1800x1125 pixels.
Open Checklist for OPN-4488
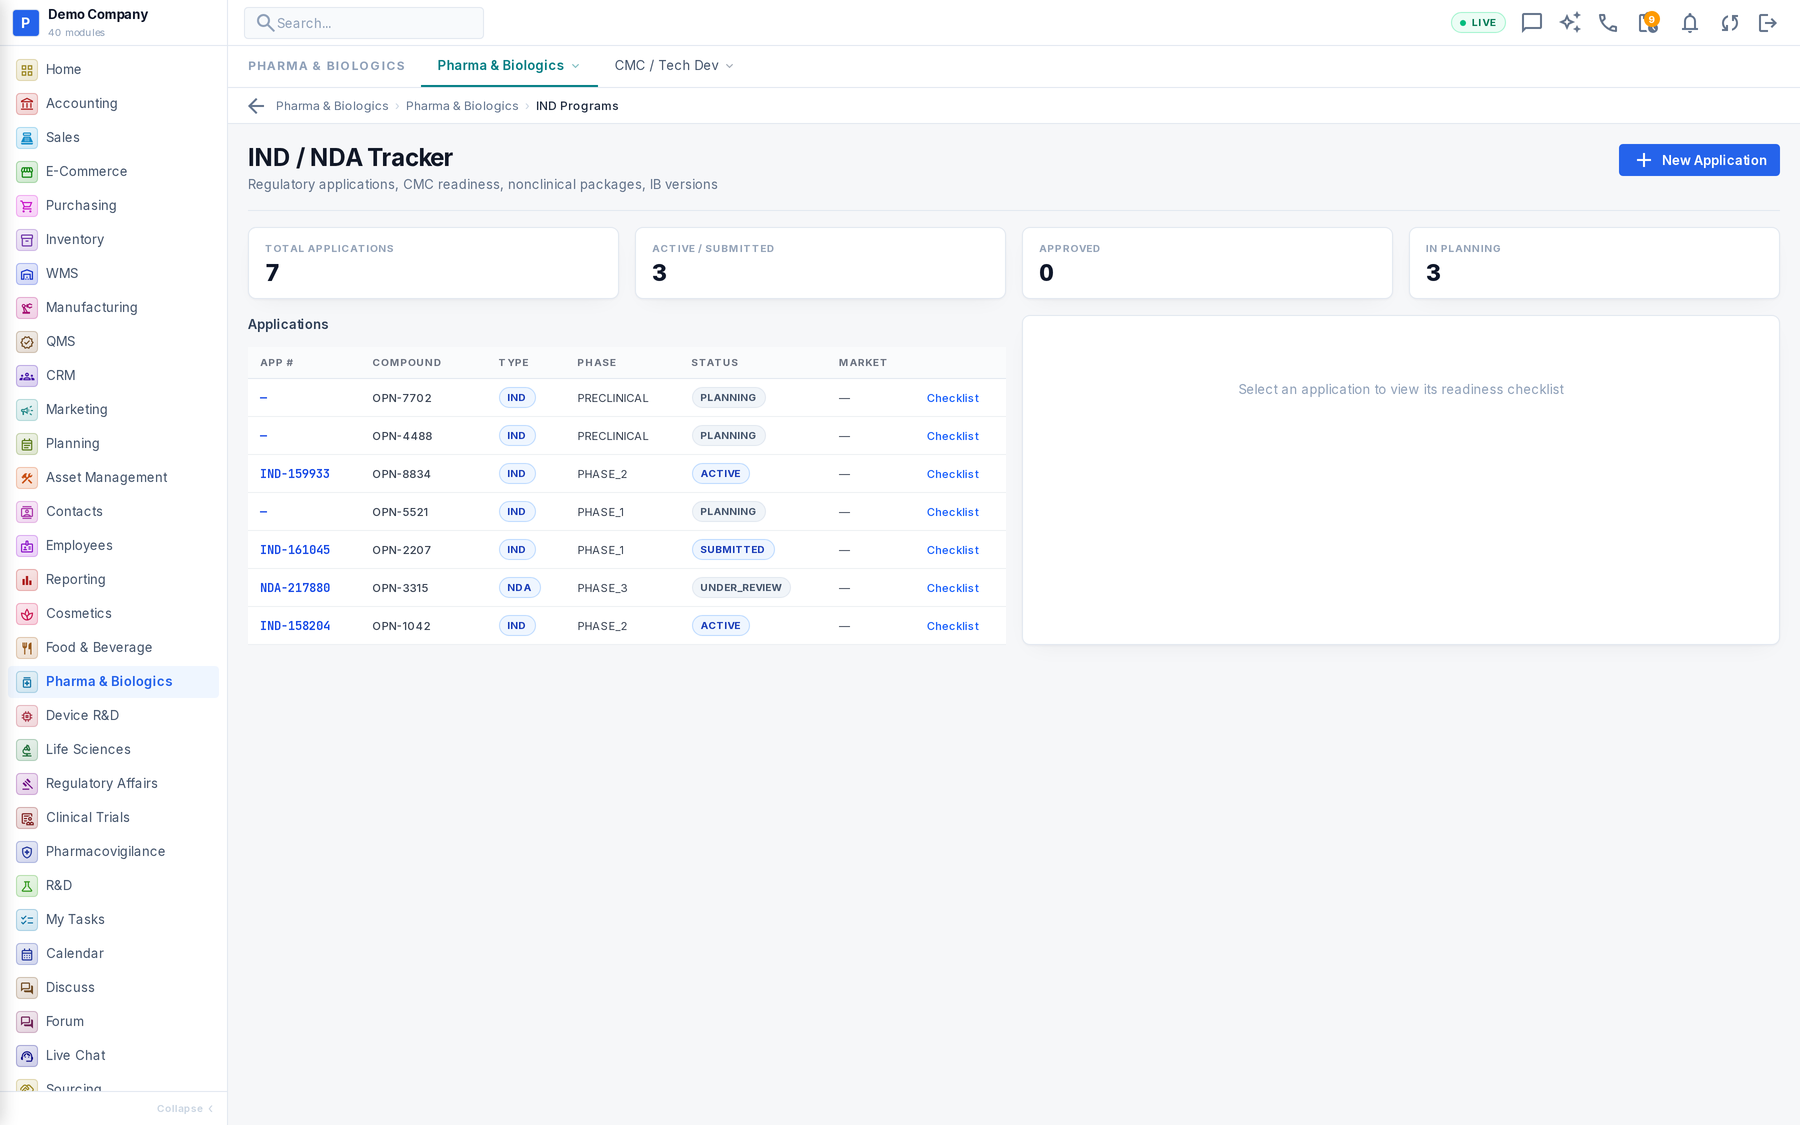click(x=952, y=436)
